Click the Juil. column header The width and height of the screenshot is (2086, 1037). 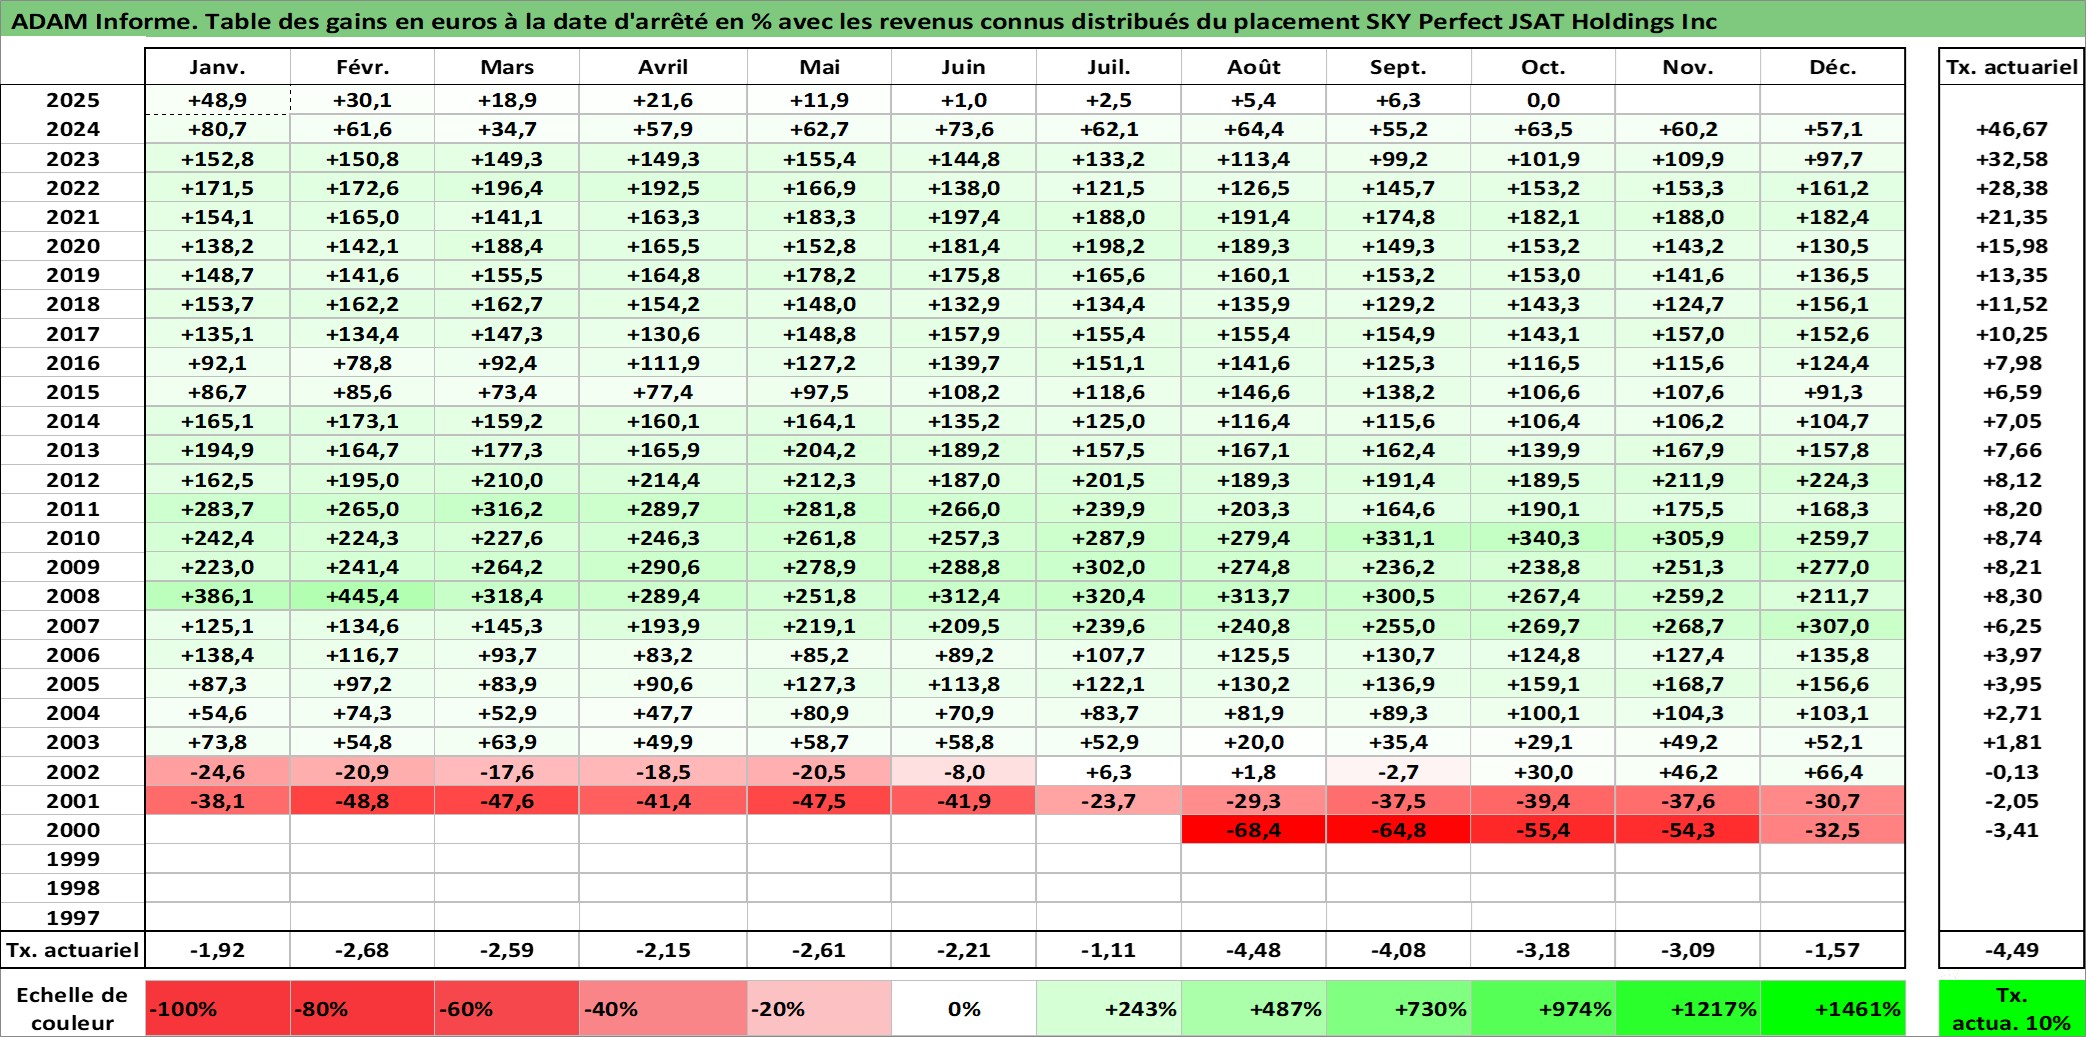[x=1109, y=67]
